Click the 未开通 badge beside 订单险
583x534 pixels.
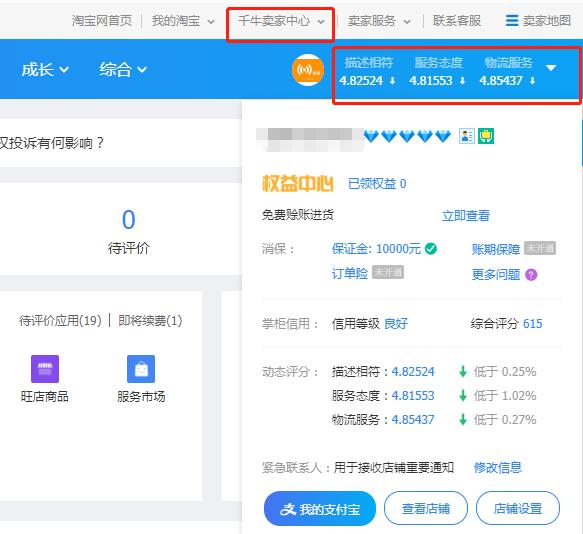pyautogui.click(x=388, y=272)
